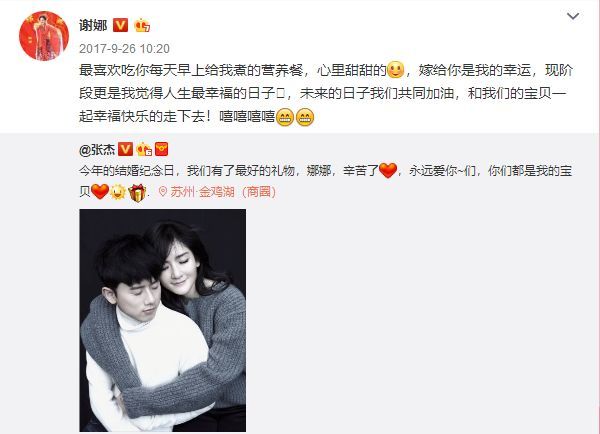Open the 苏州·金鸡湖（商圈）location link
Screen dimensions: 600x434
point(217,191)
